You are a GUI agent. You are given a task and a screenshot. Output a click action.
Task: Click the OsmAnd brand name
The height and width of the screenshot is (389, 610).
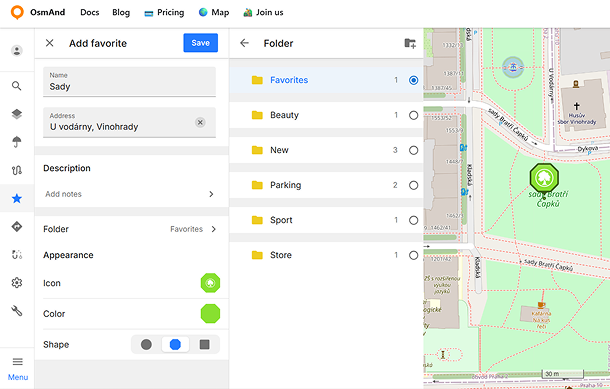[x=47, y=12]
